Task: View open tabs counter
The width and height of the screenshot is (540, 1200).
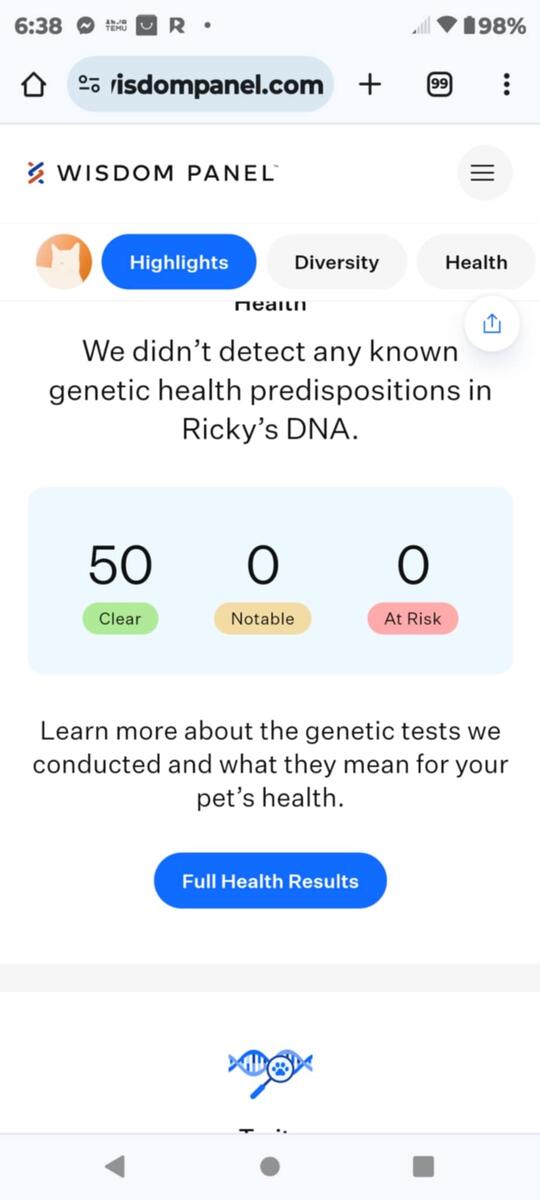Action: 439,85
